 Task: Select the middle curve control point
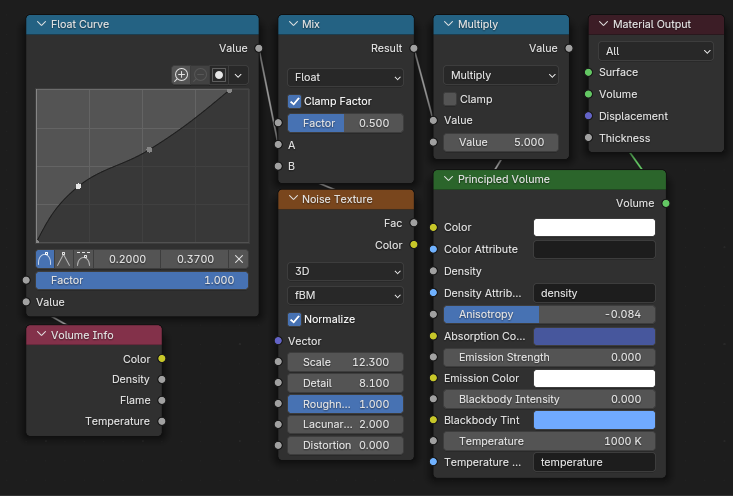coord(149,150)
